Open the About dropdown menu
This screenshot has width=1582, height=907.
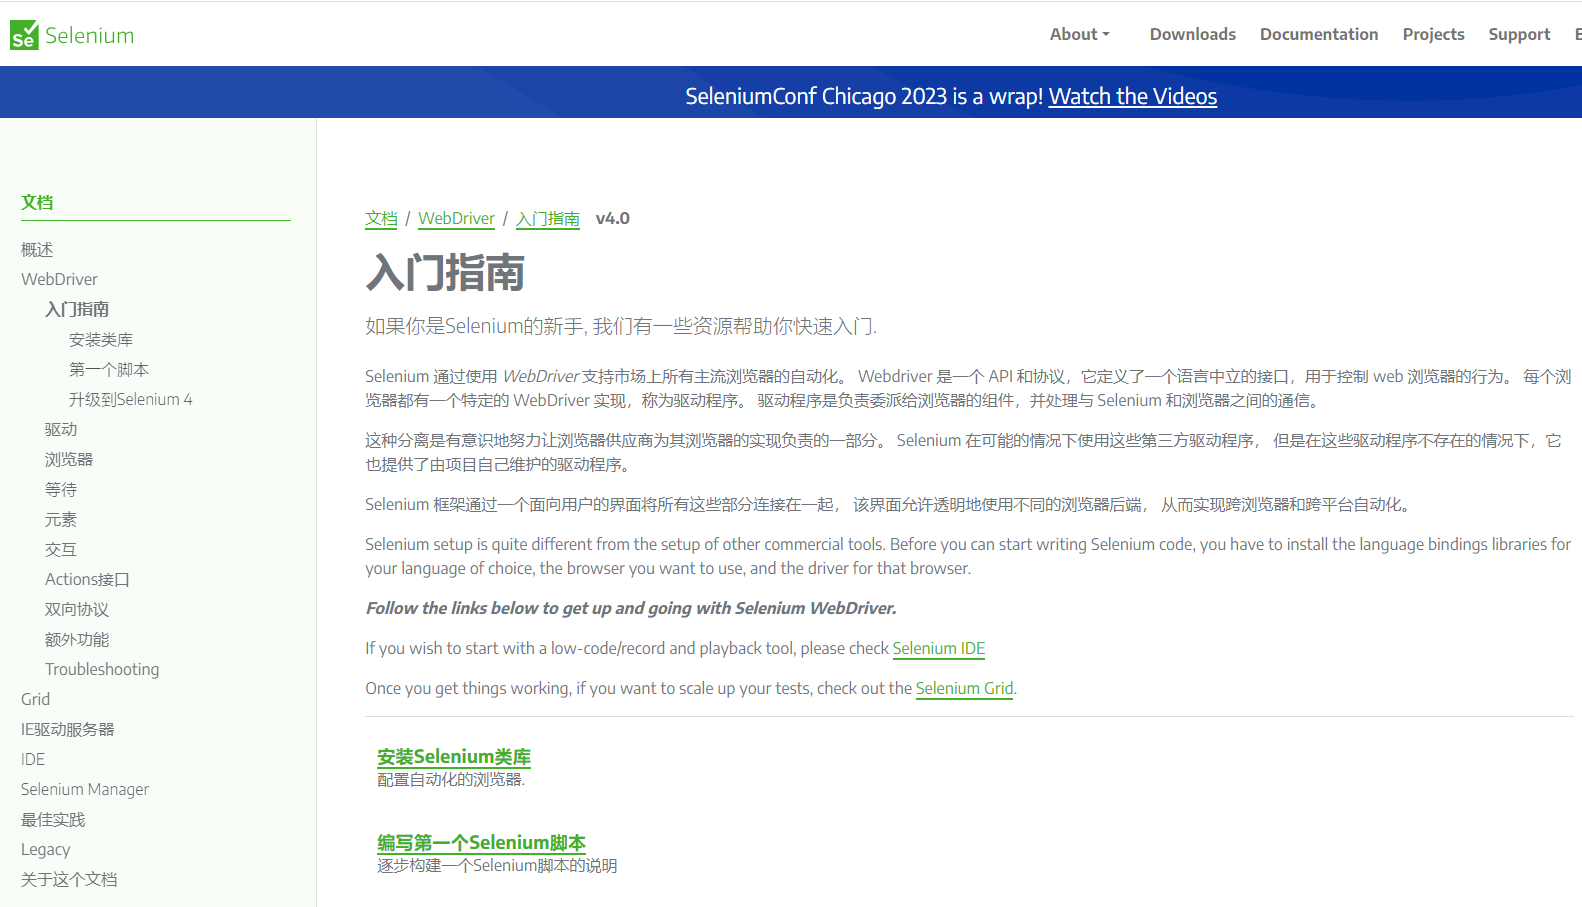pos(1079,34)
